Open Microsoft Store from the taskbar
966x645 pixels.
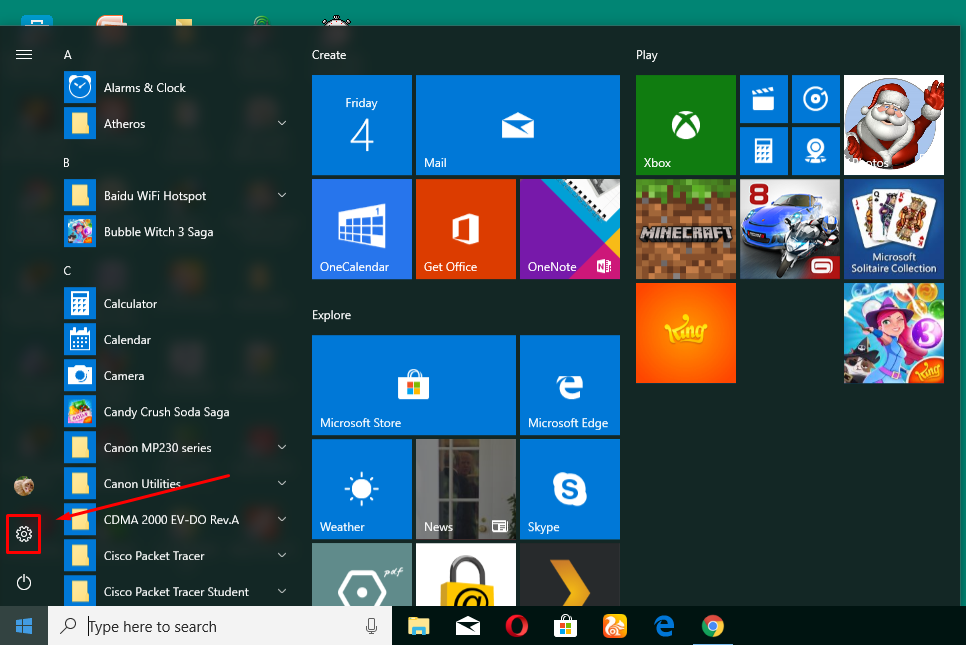tap(566, 626)
